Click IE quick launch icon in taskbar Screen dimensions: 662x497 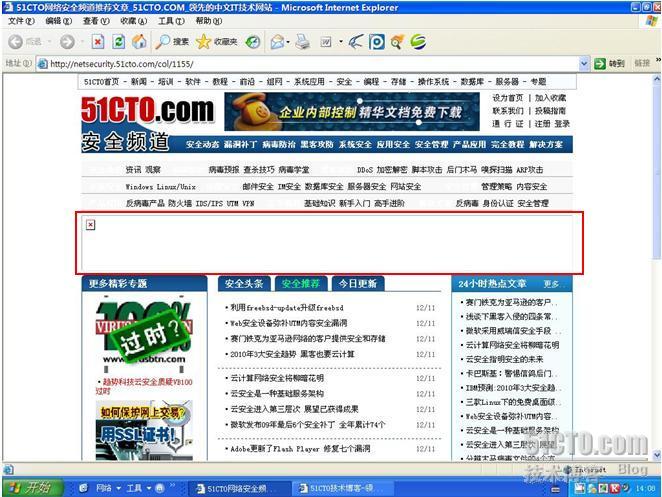click(x=83, y=488)
